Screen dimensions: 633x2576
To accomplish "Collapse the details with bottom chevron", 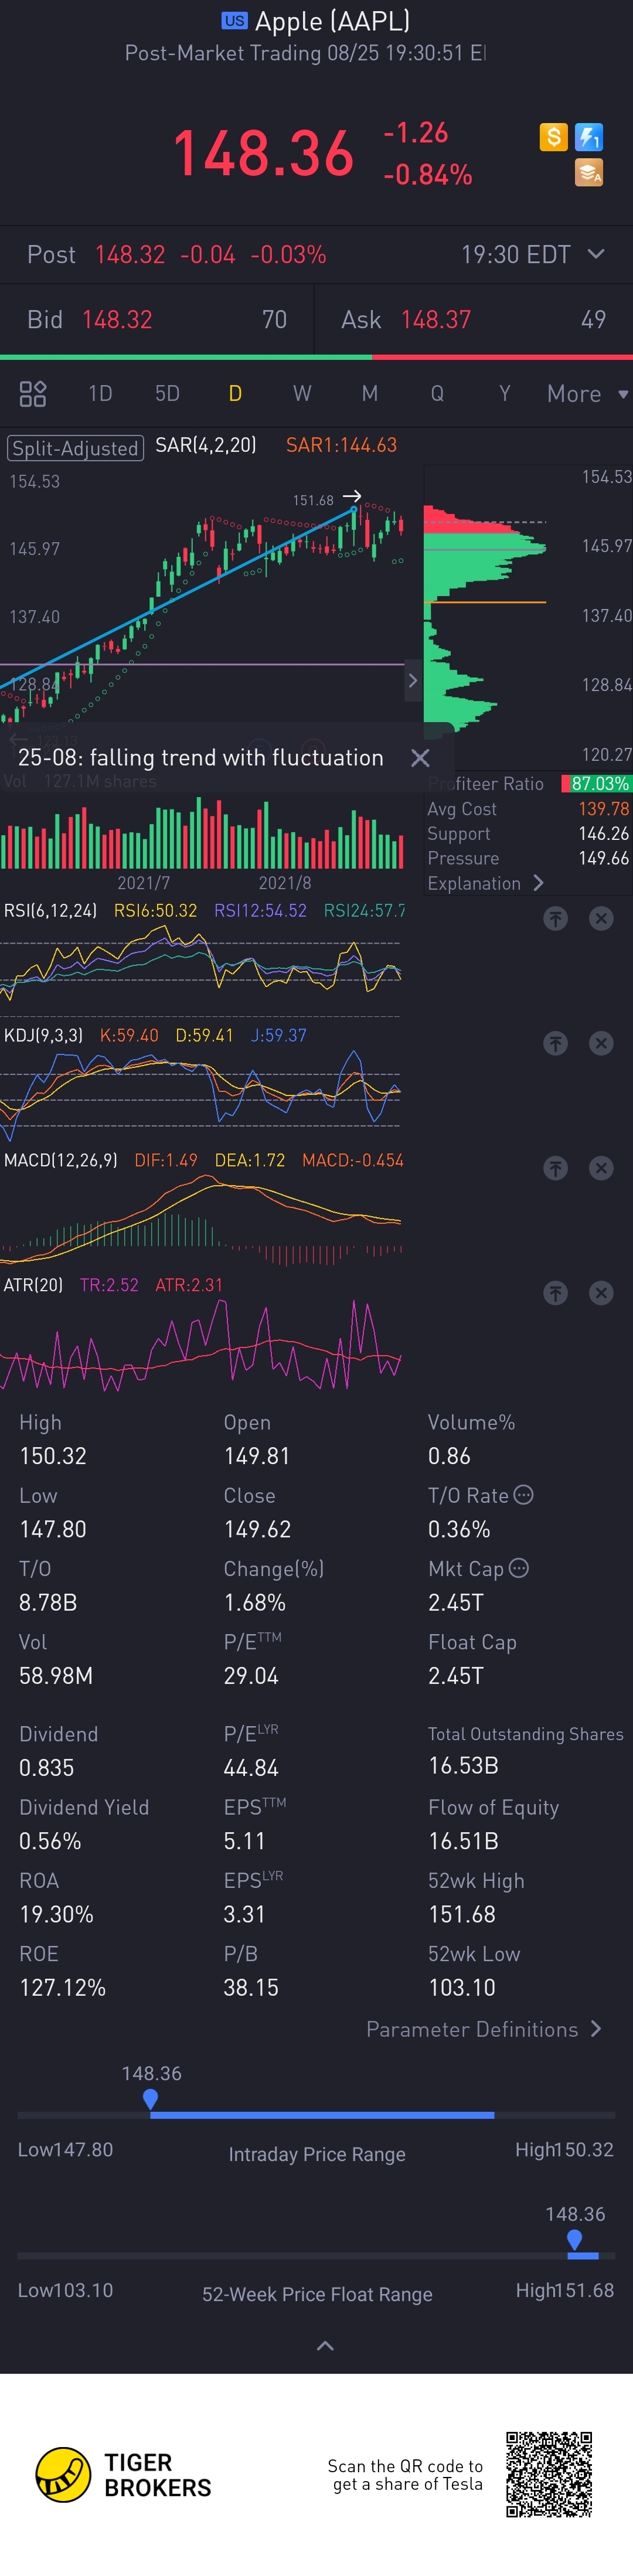I will point(325,2346).
